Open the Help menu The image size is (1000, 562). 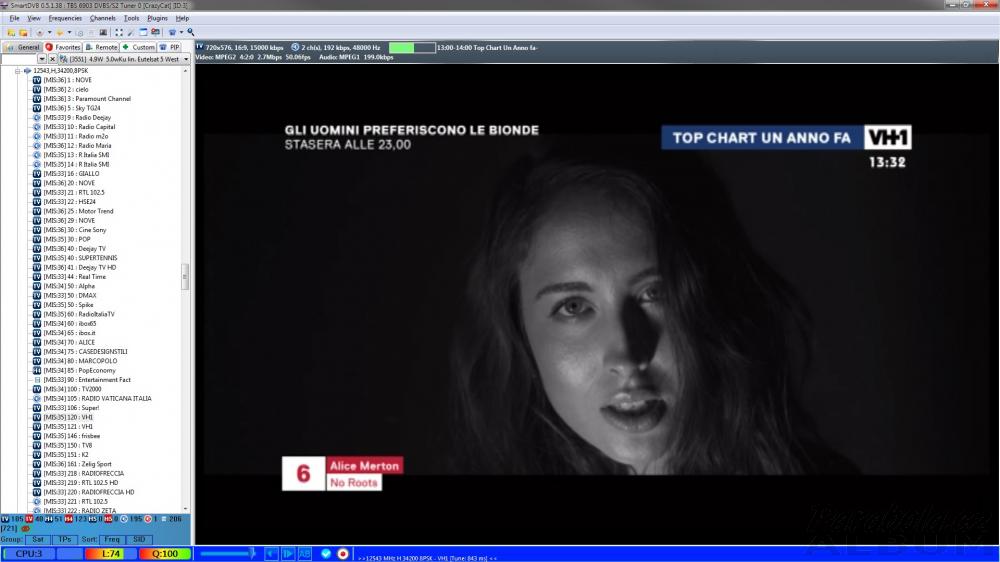pos(182,18)
